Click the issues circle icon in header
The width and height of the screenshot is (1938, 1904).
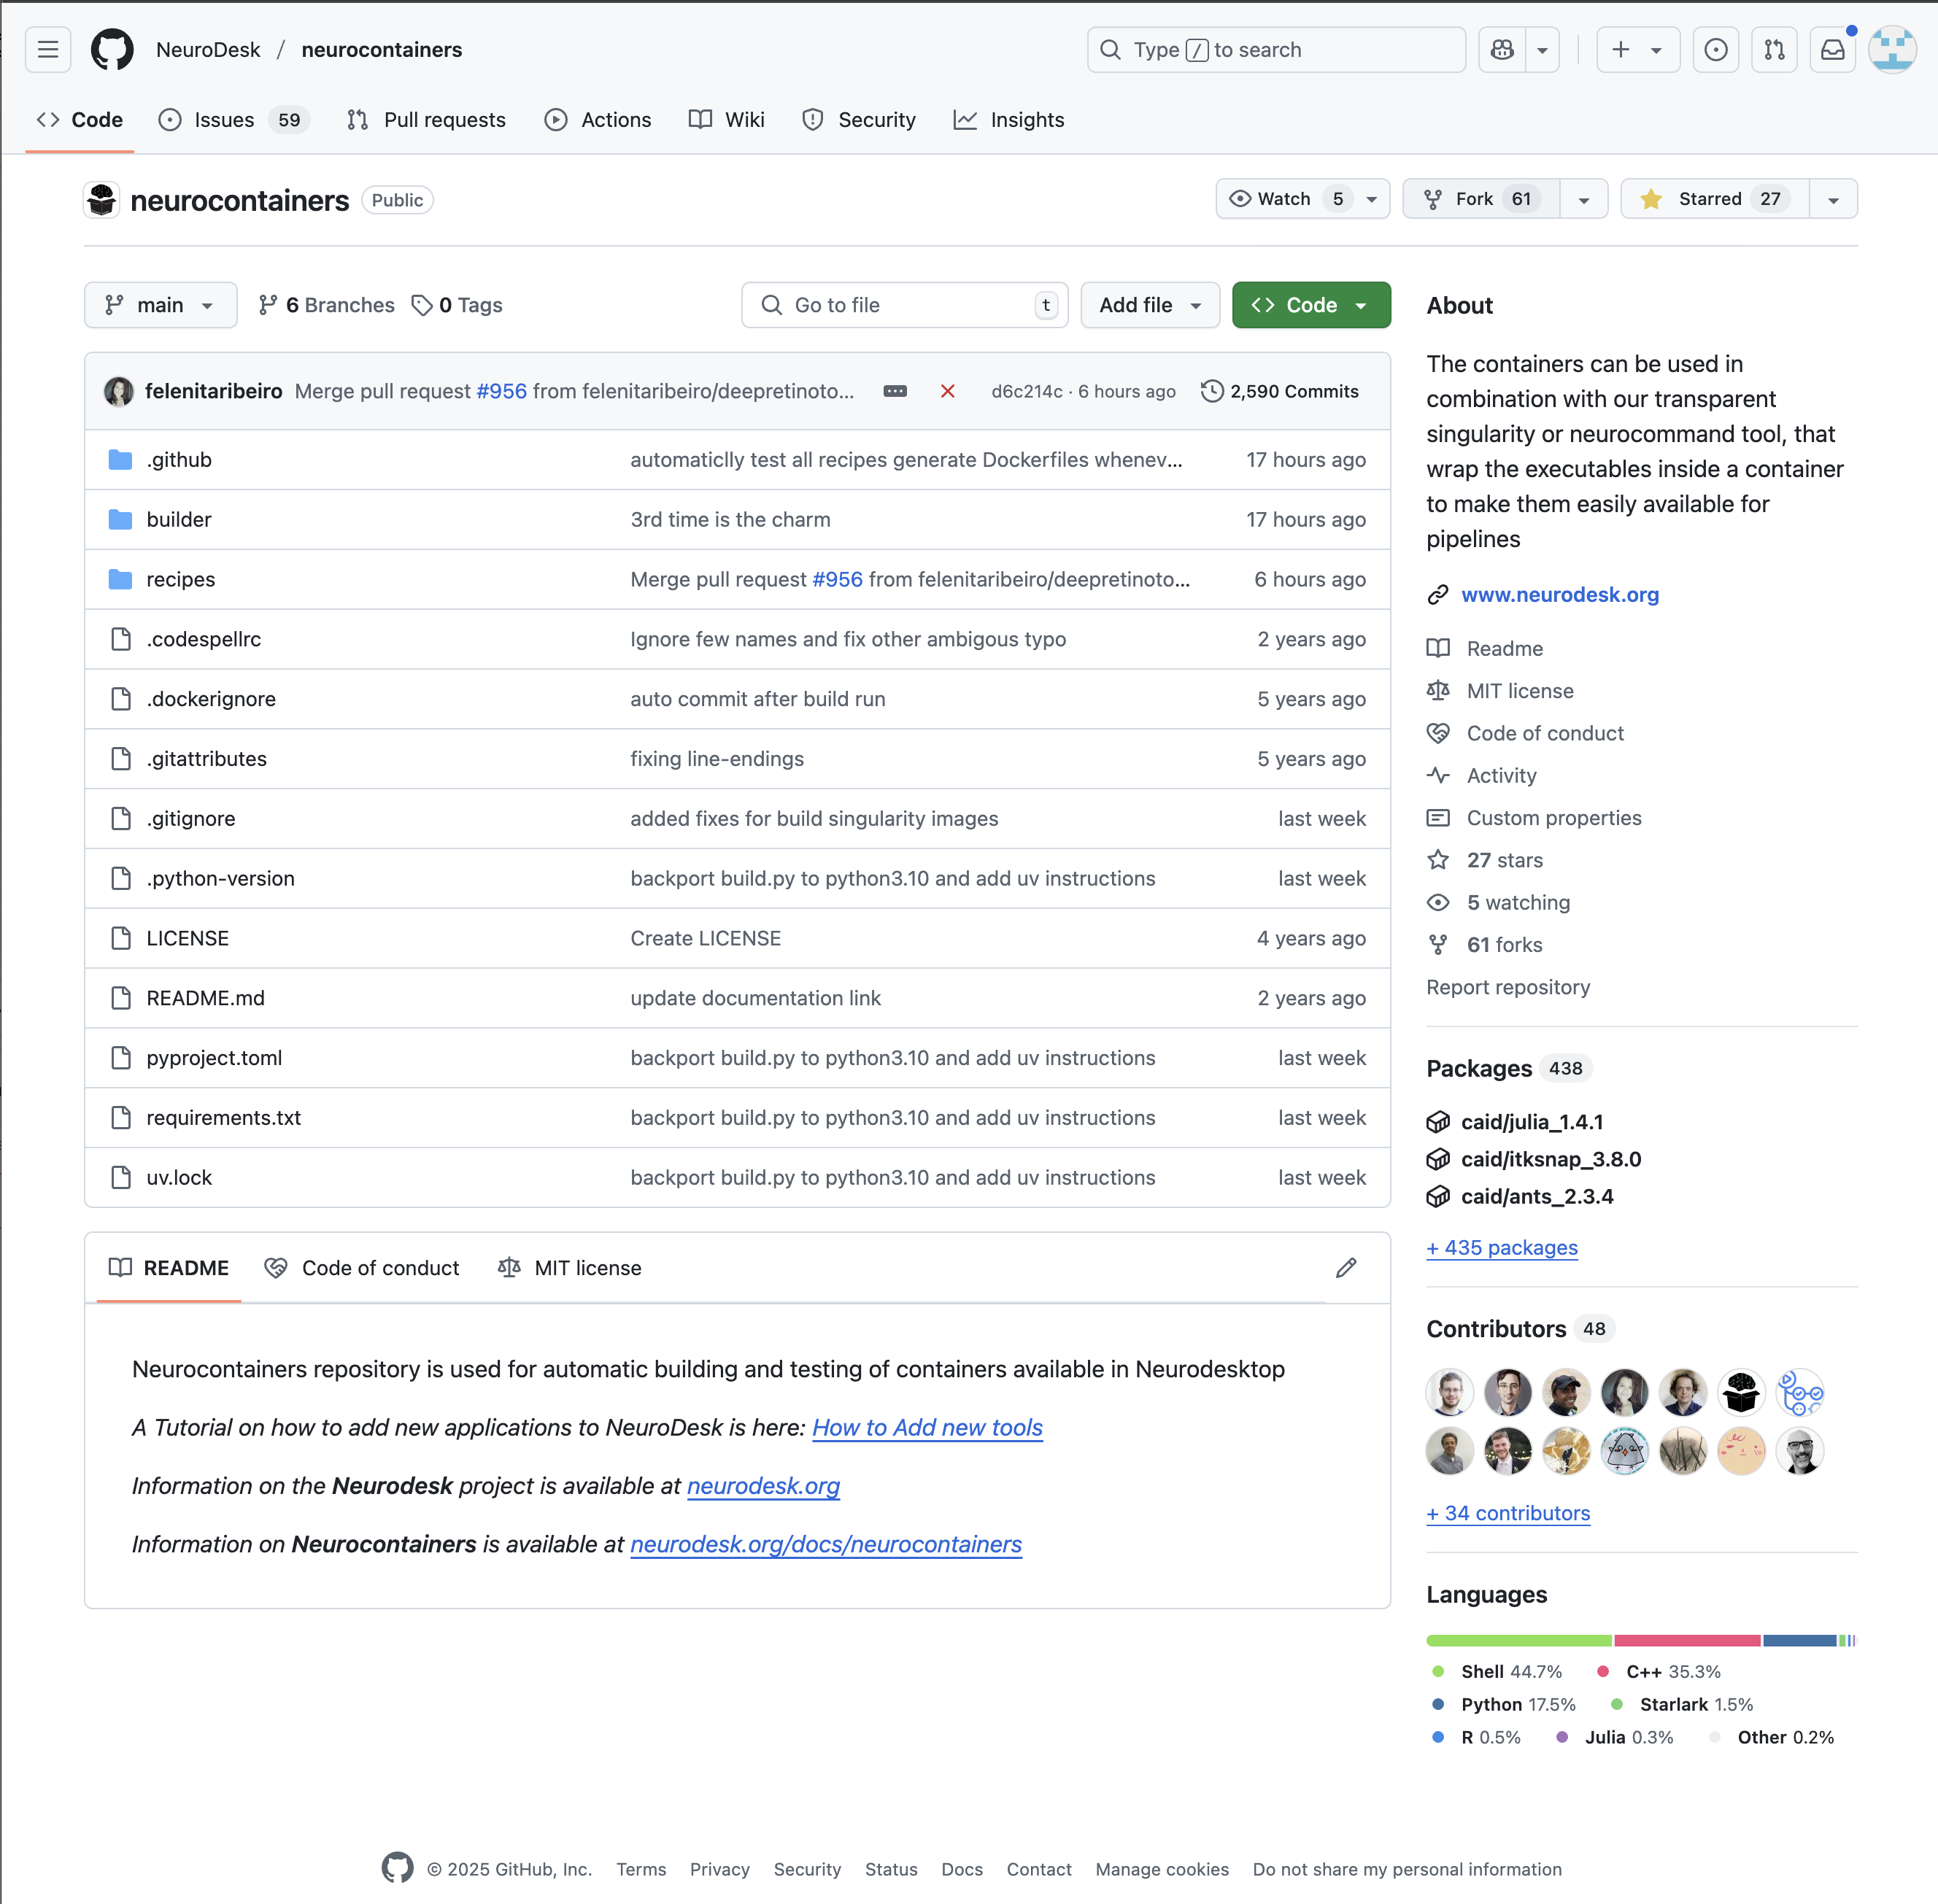click(1715, 50)
